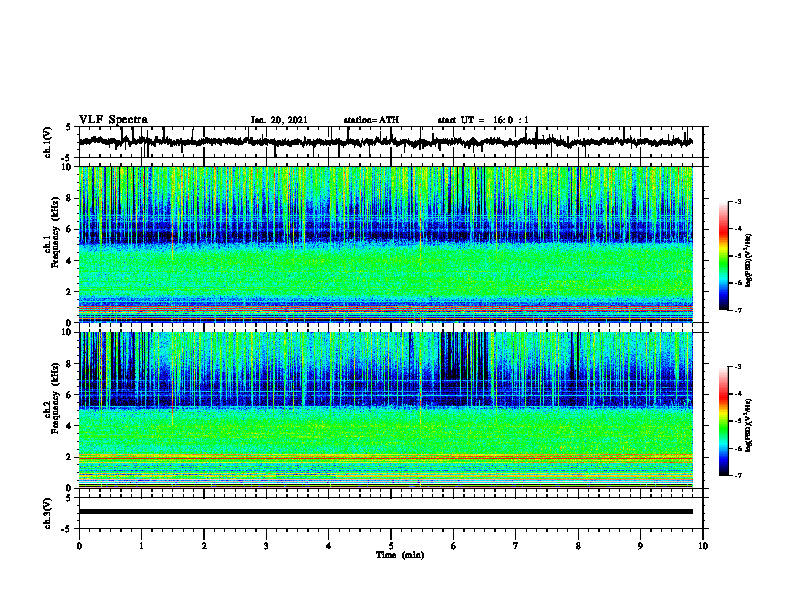Click the "station=ATH" header text
This screenshot has width=792, height=612.
point(371,120)
